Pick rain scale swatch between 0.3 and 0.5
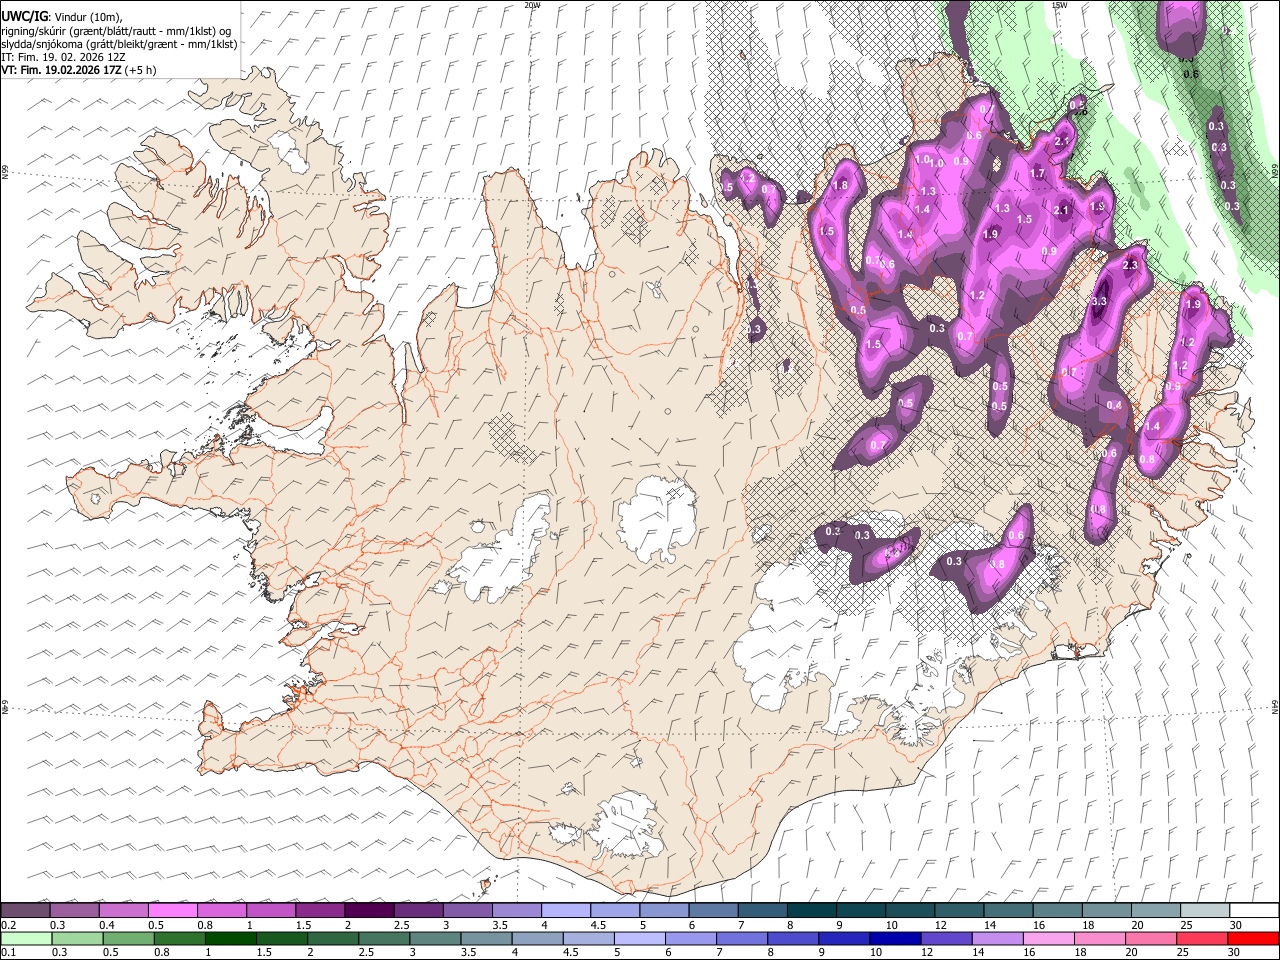1280x960 pixels. [77, 940]
